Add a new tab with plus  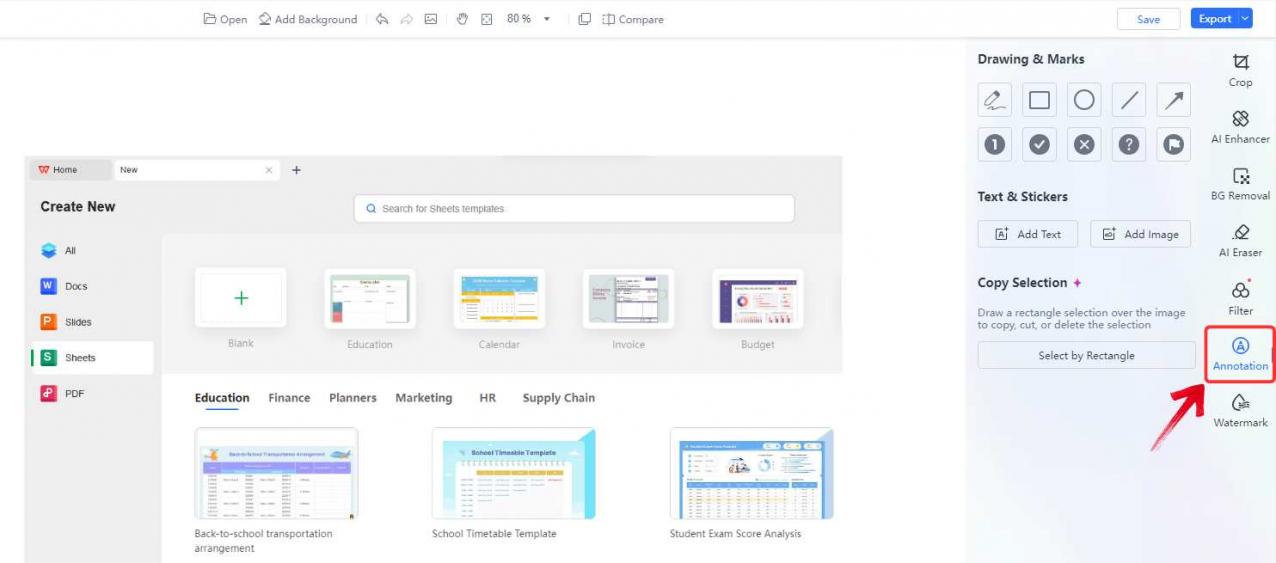(x=296, y=170)
